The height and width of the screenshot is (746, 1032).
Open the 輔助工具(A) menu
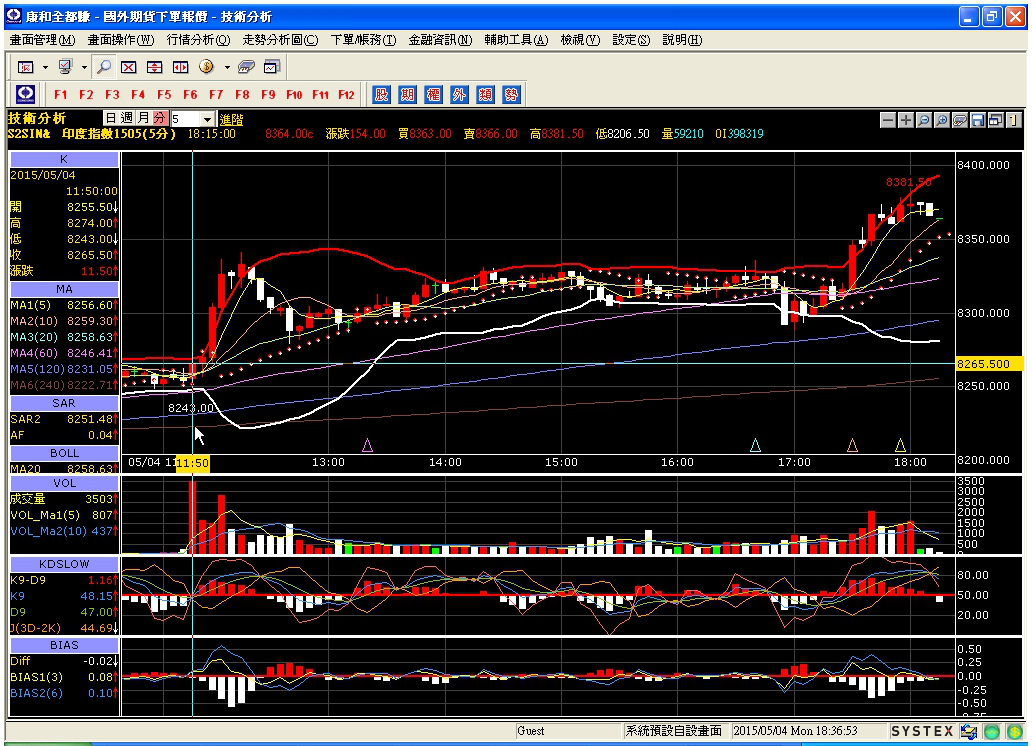tap(516, 40)
